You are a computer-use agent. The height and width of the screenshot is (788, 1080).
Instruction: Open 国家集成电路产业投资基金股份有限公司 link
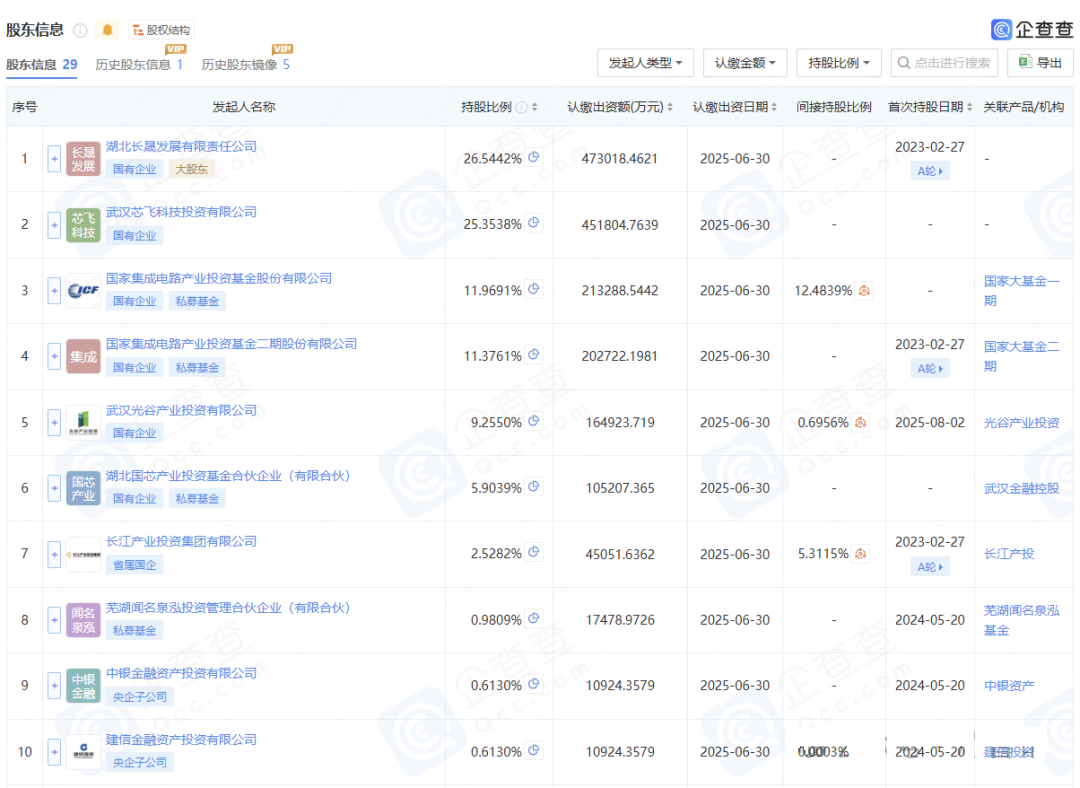[219, 278]
